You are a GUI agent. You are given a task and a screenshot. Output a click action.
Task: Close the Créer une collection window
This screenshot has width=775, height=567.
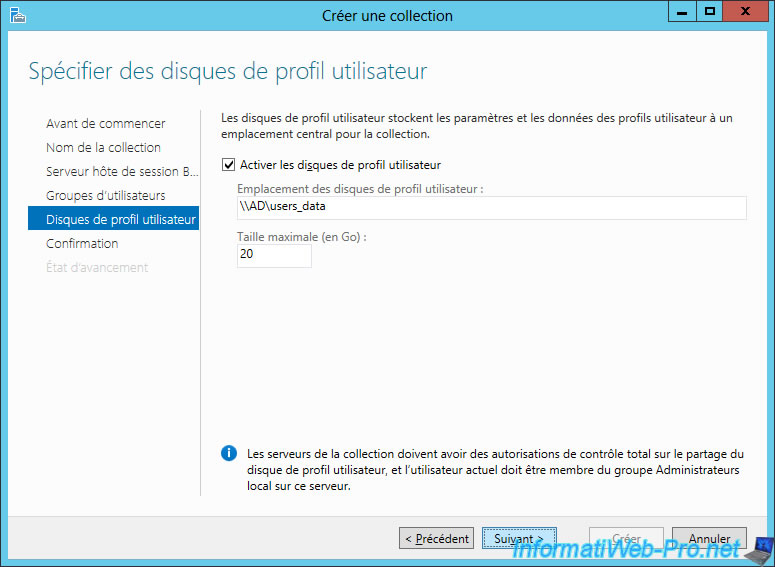[746, 11]
